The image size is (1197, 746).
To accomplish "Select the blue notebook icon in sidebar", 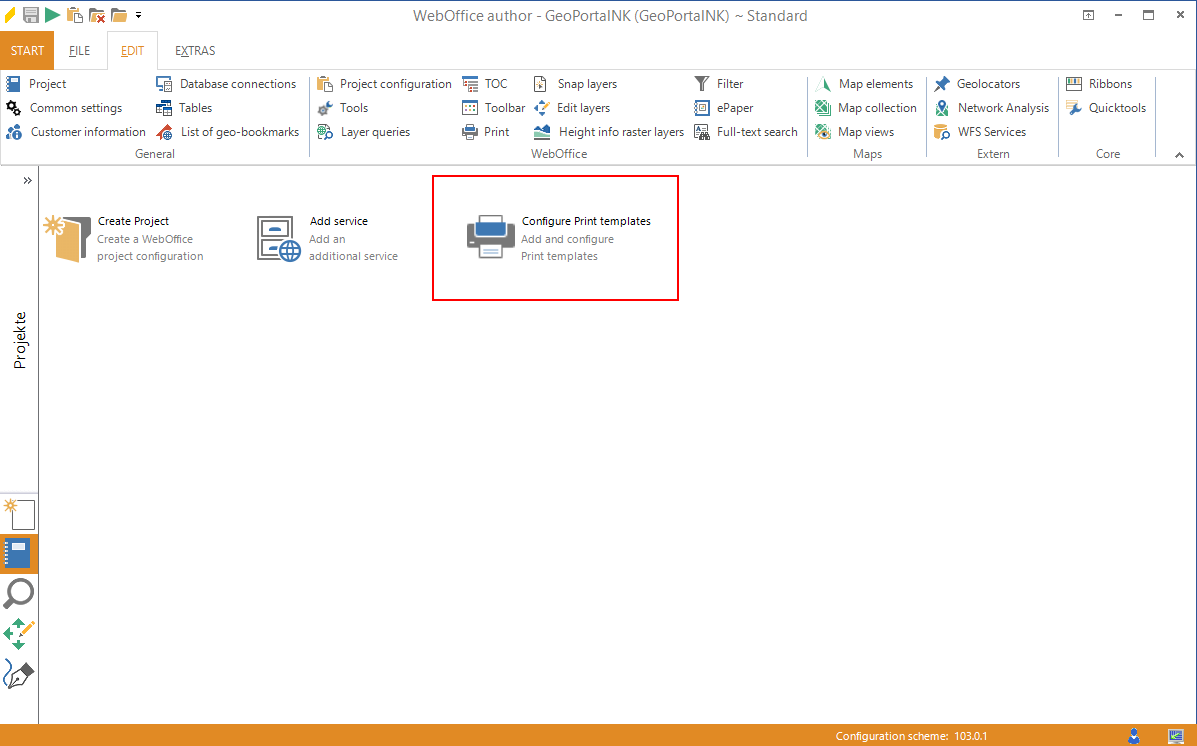I will pos(18,554).
